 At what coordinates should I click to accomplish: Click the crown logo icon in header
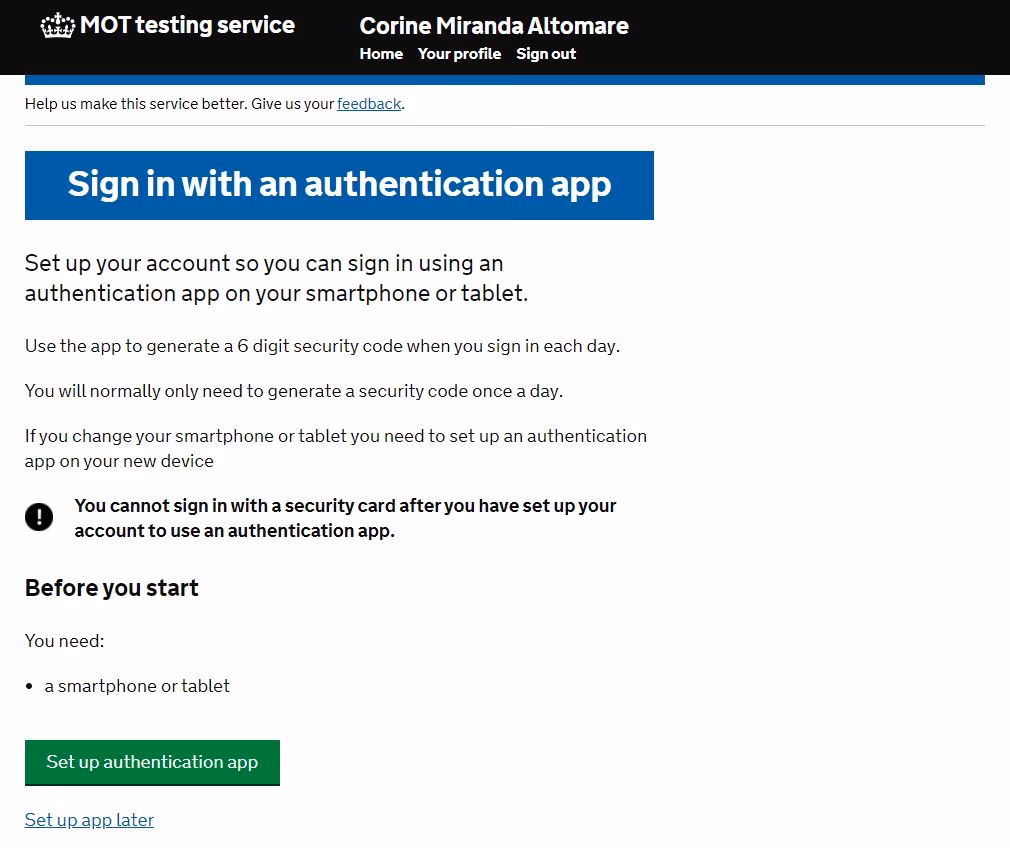point(57,26)
